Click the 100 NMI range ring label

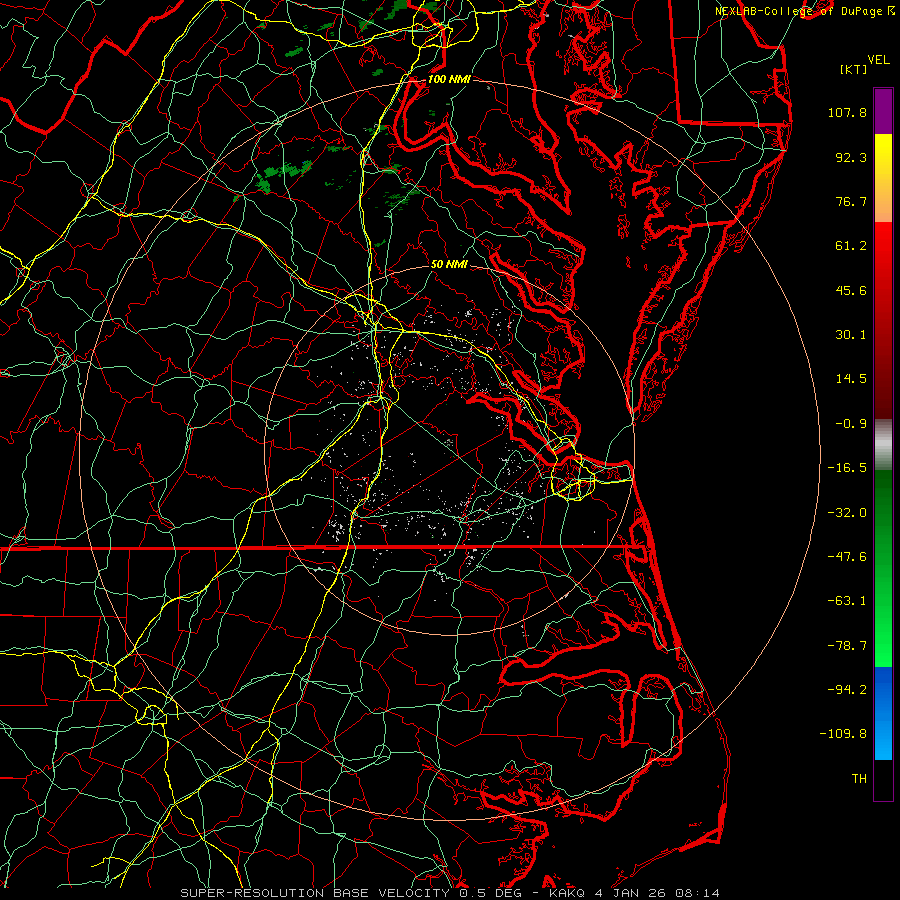[x=449, y=79]
